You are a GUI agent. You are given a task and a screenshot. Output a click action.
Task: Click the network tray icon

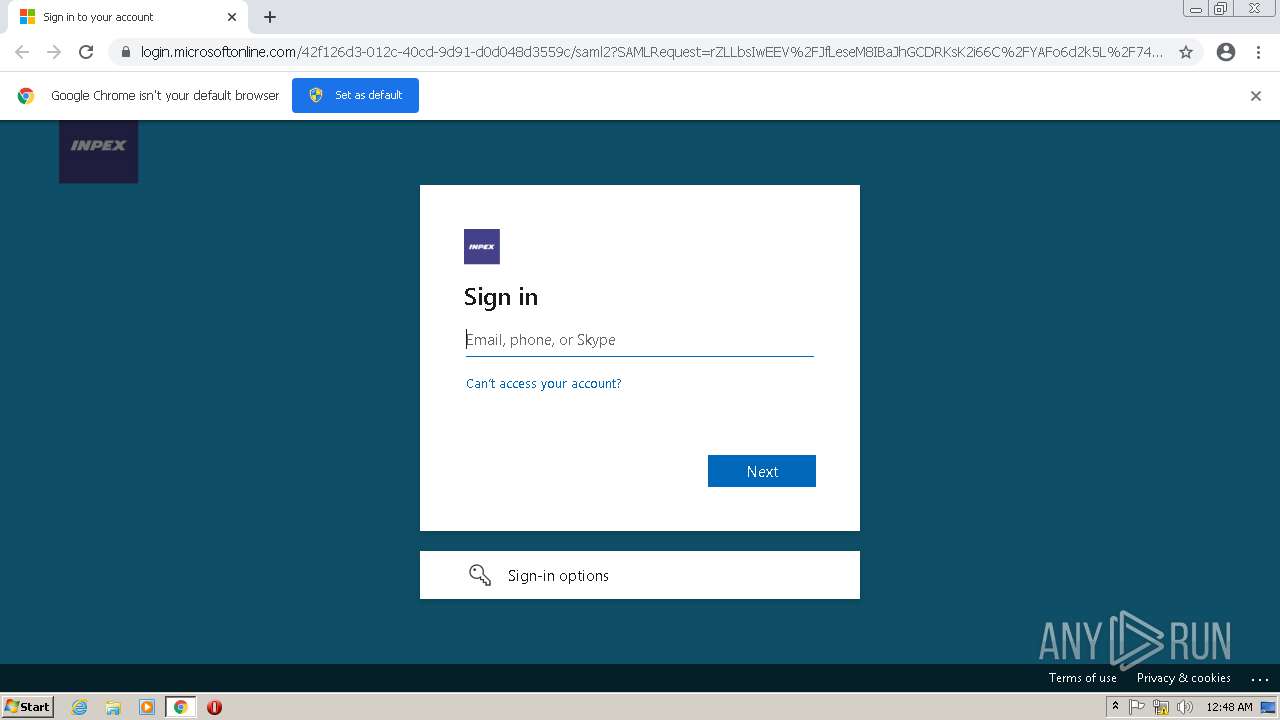(x=1161, y=707)
